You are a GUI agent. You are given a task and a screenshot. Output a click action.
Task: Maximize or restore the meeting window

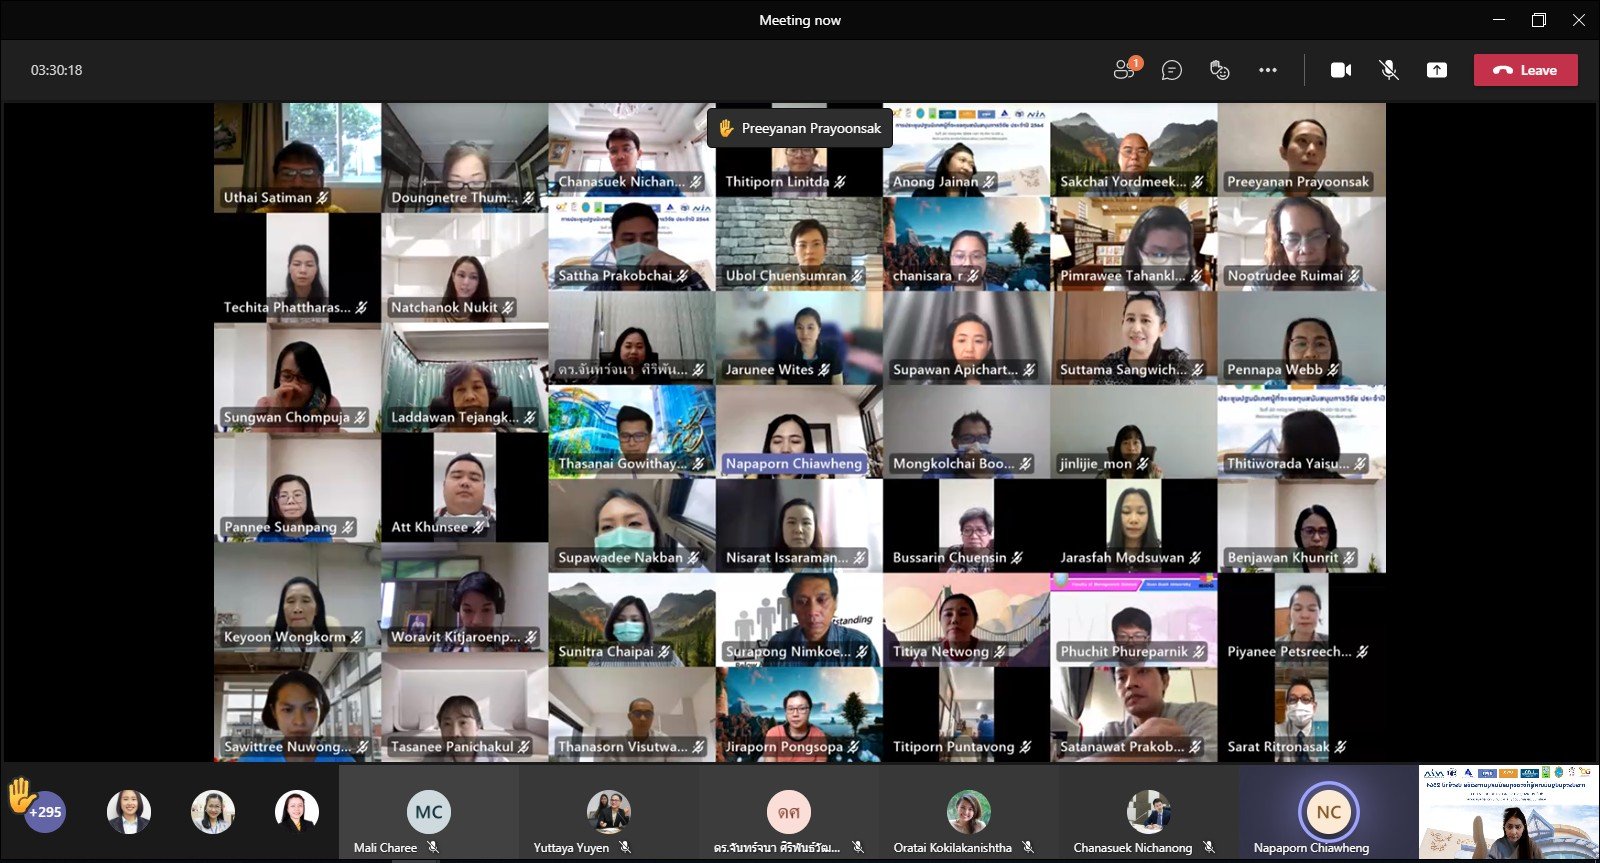[1539, 20]
